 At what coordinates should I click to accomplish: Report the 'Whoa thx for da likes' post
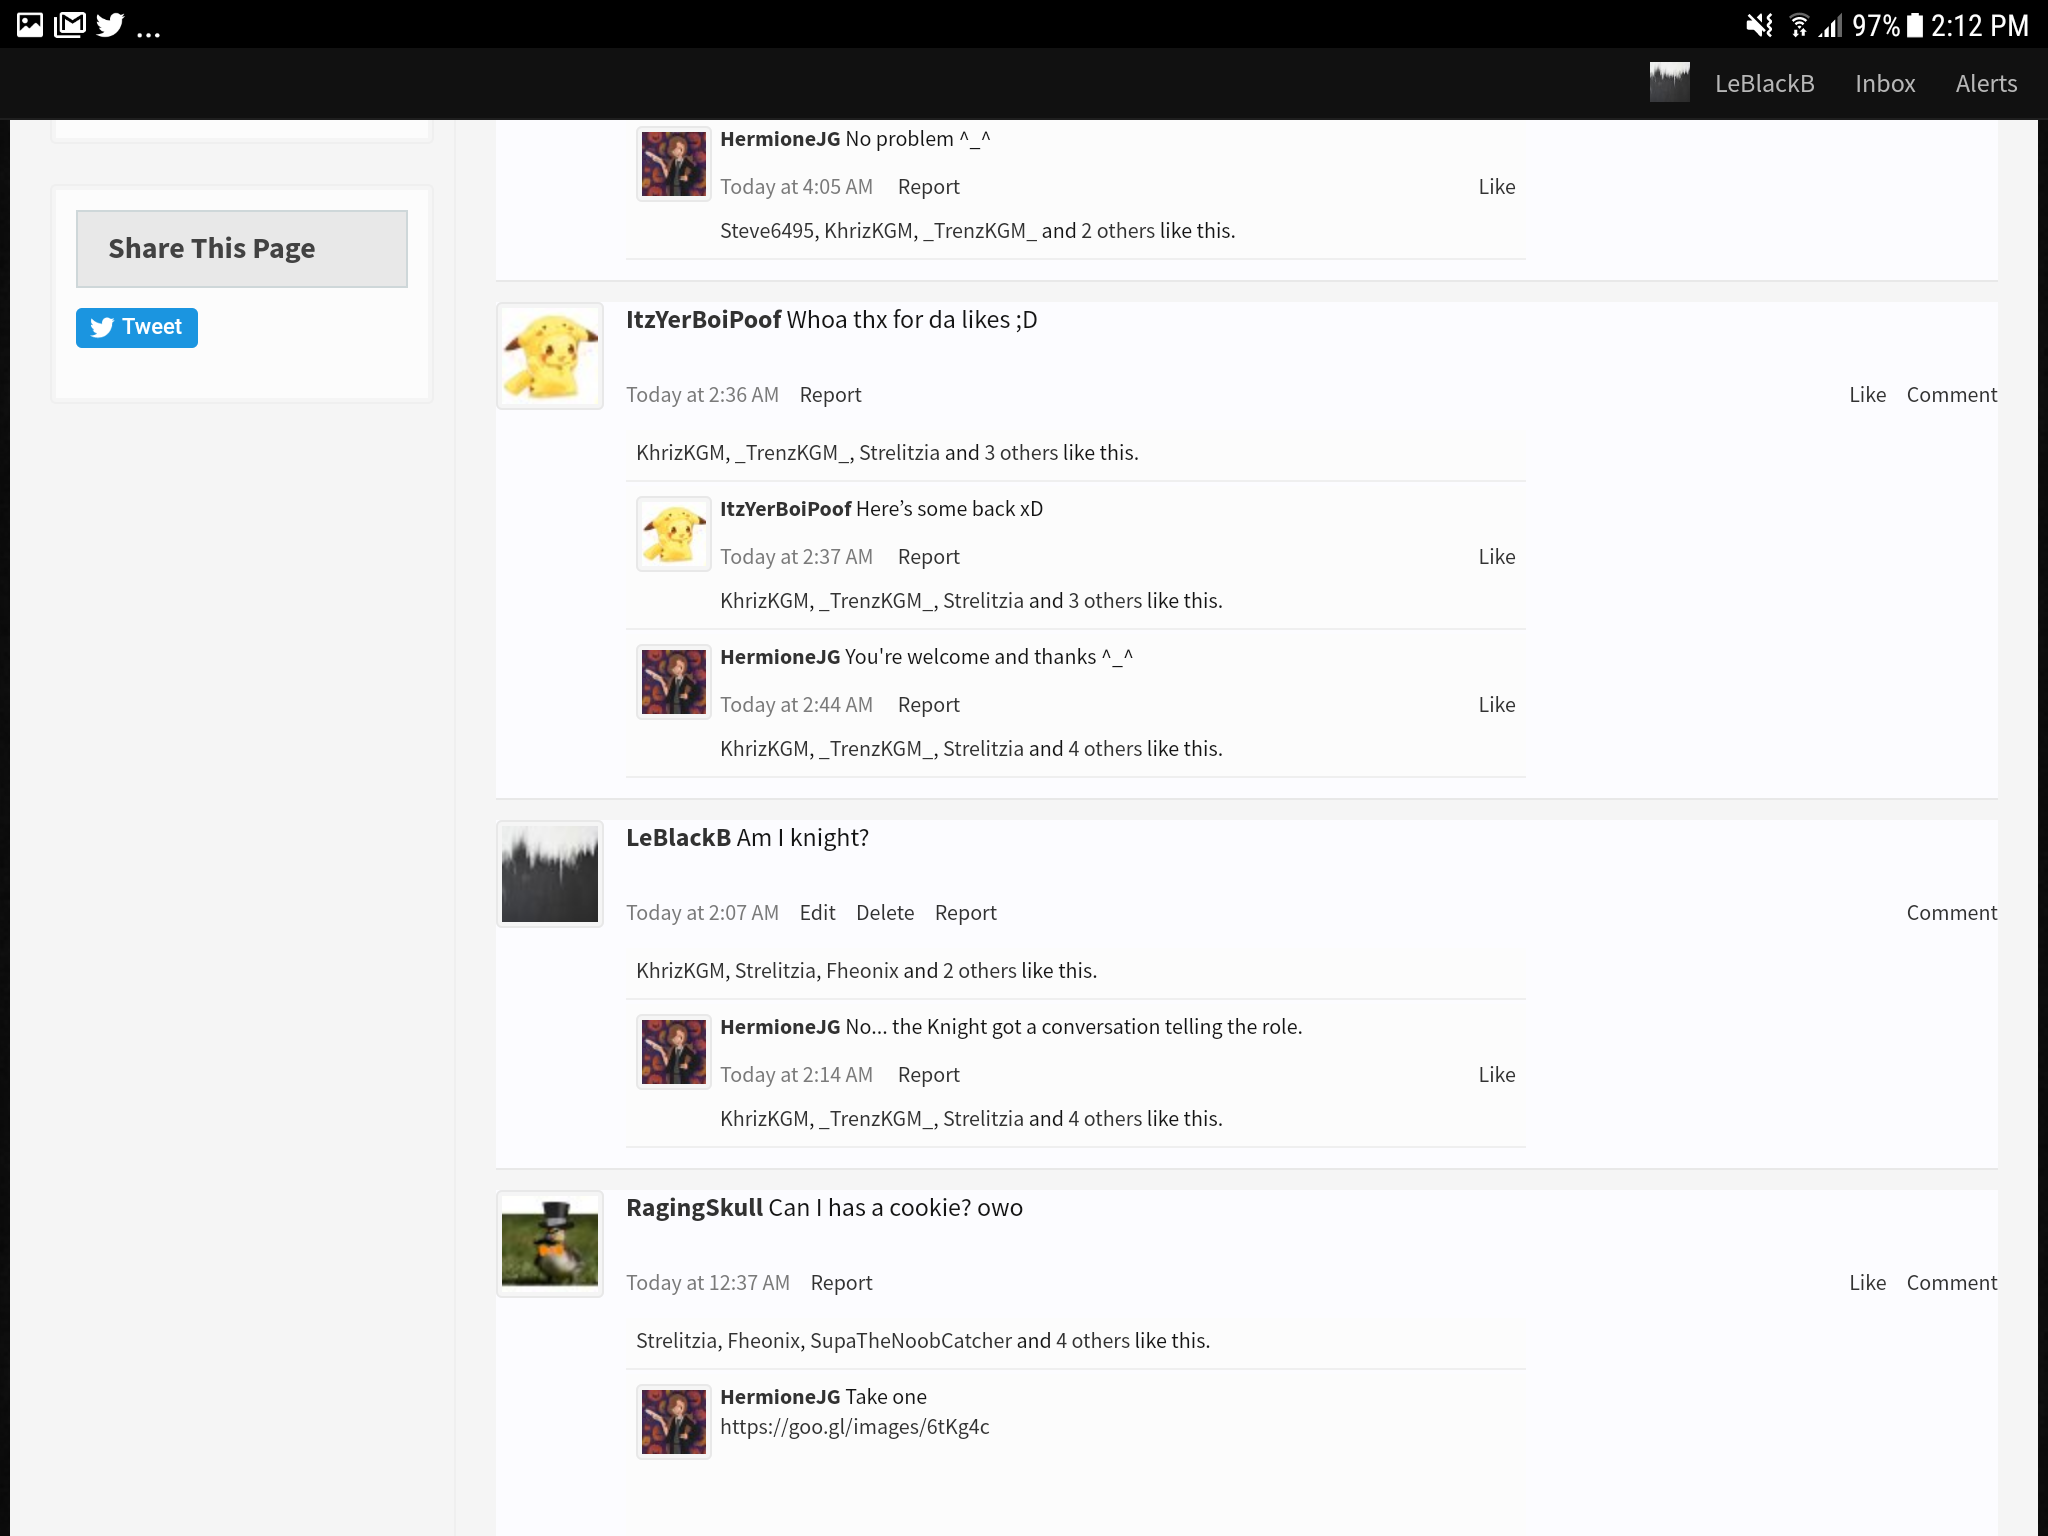(830, 395)
